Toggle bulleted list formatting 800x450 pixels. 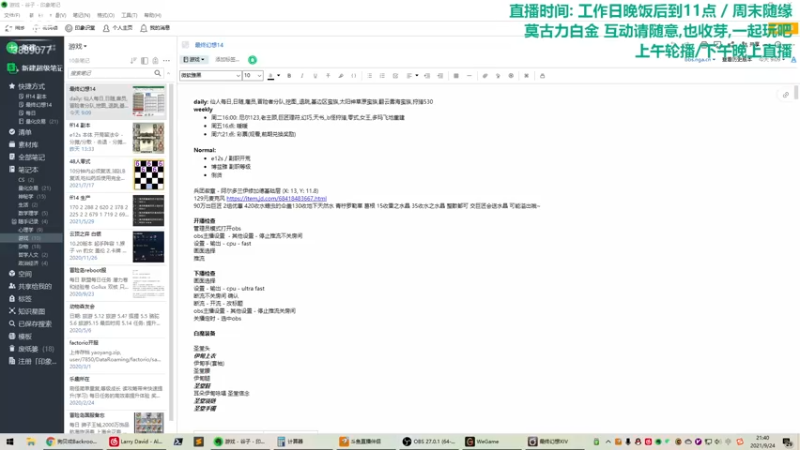point(369,76)
